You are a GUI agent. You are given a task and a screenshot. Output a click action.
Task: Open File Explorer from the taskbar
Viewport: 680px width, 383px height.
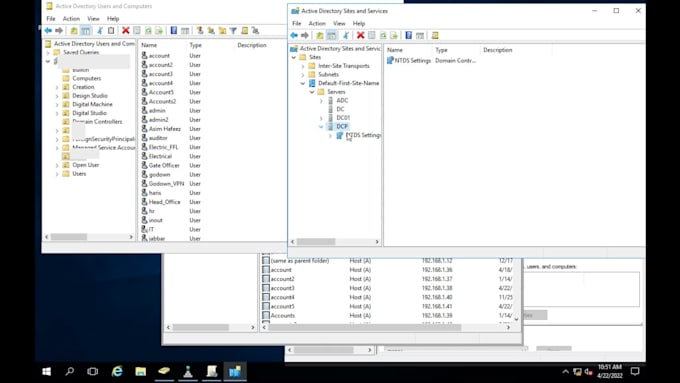tap(141, 371)
